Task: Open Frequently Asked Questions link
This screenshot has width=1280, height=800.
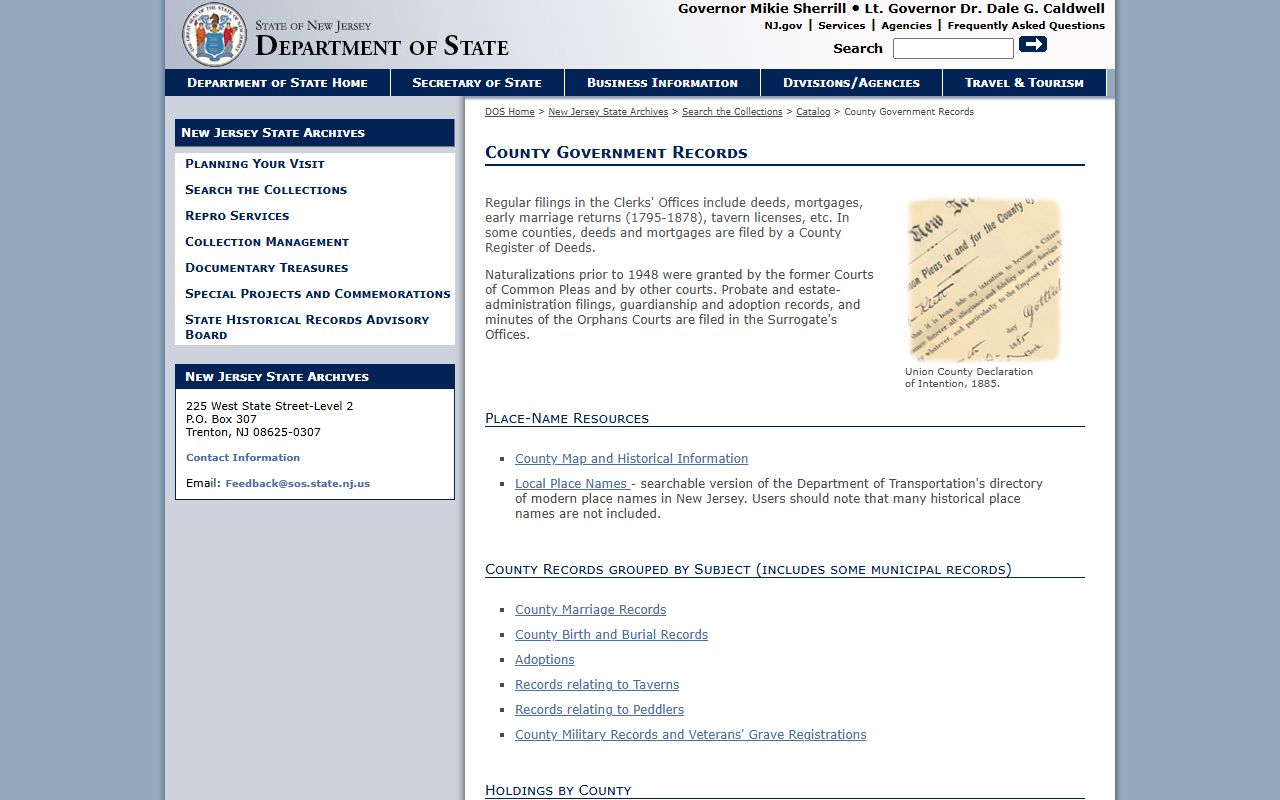Action: 1026,26
